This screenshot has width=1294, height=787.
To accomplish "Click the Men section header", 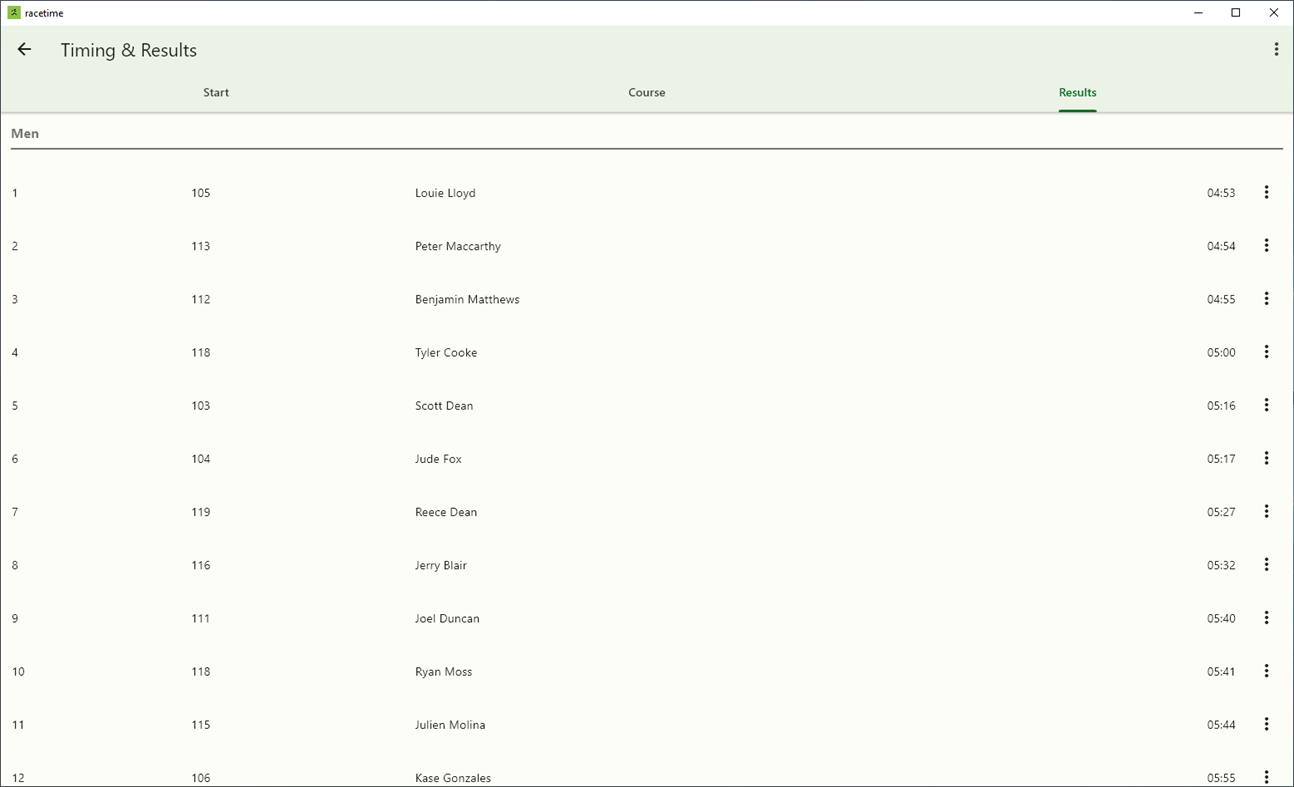I will (25, 132).
